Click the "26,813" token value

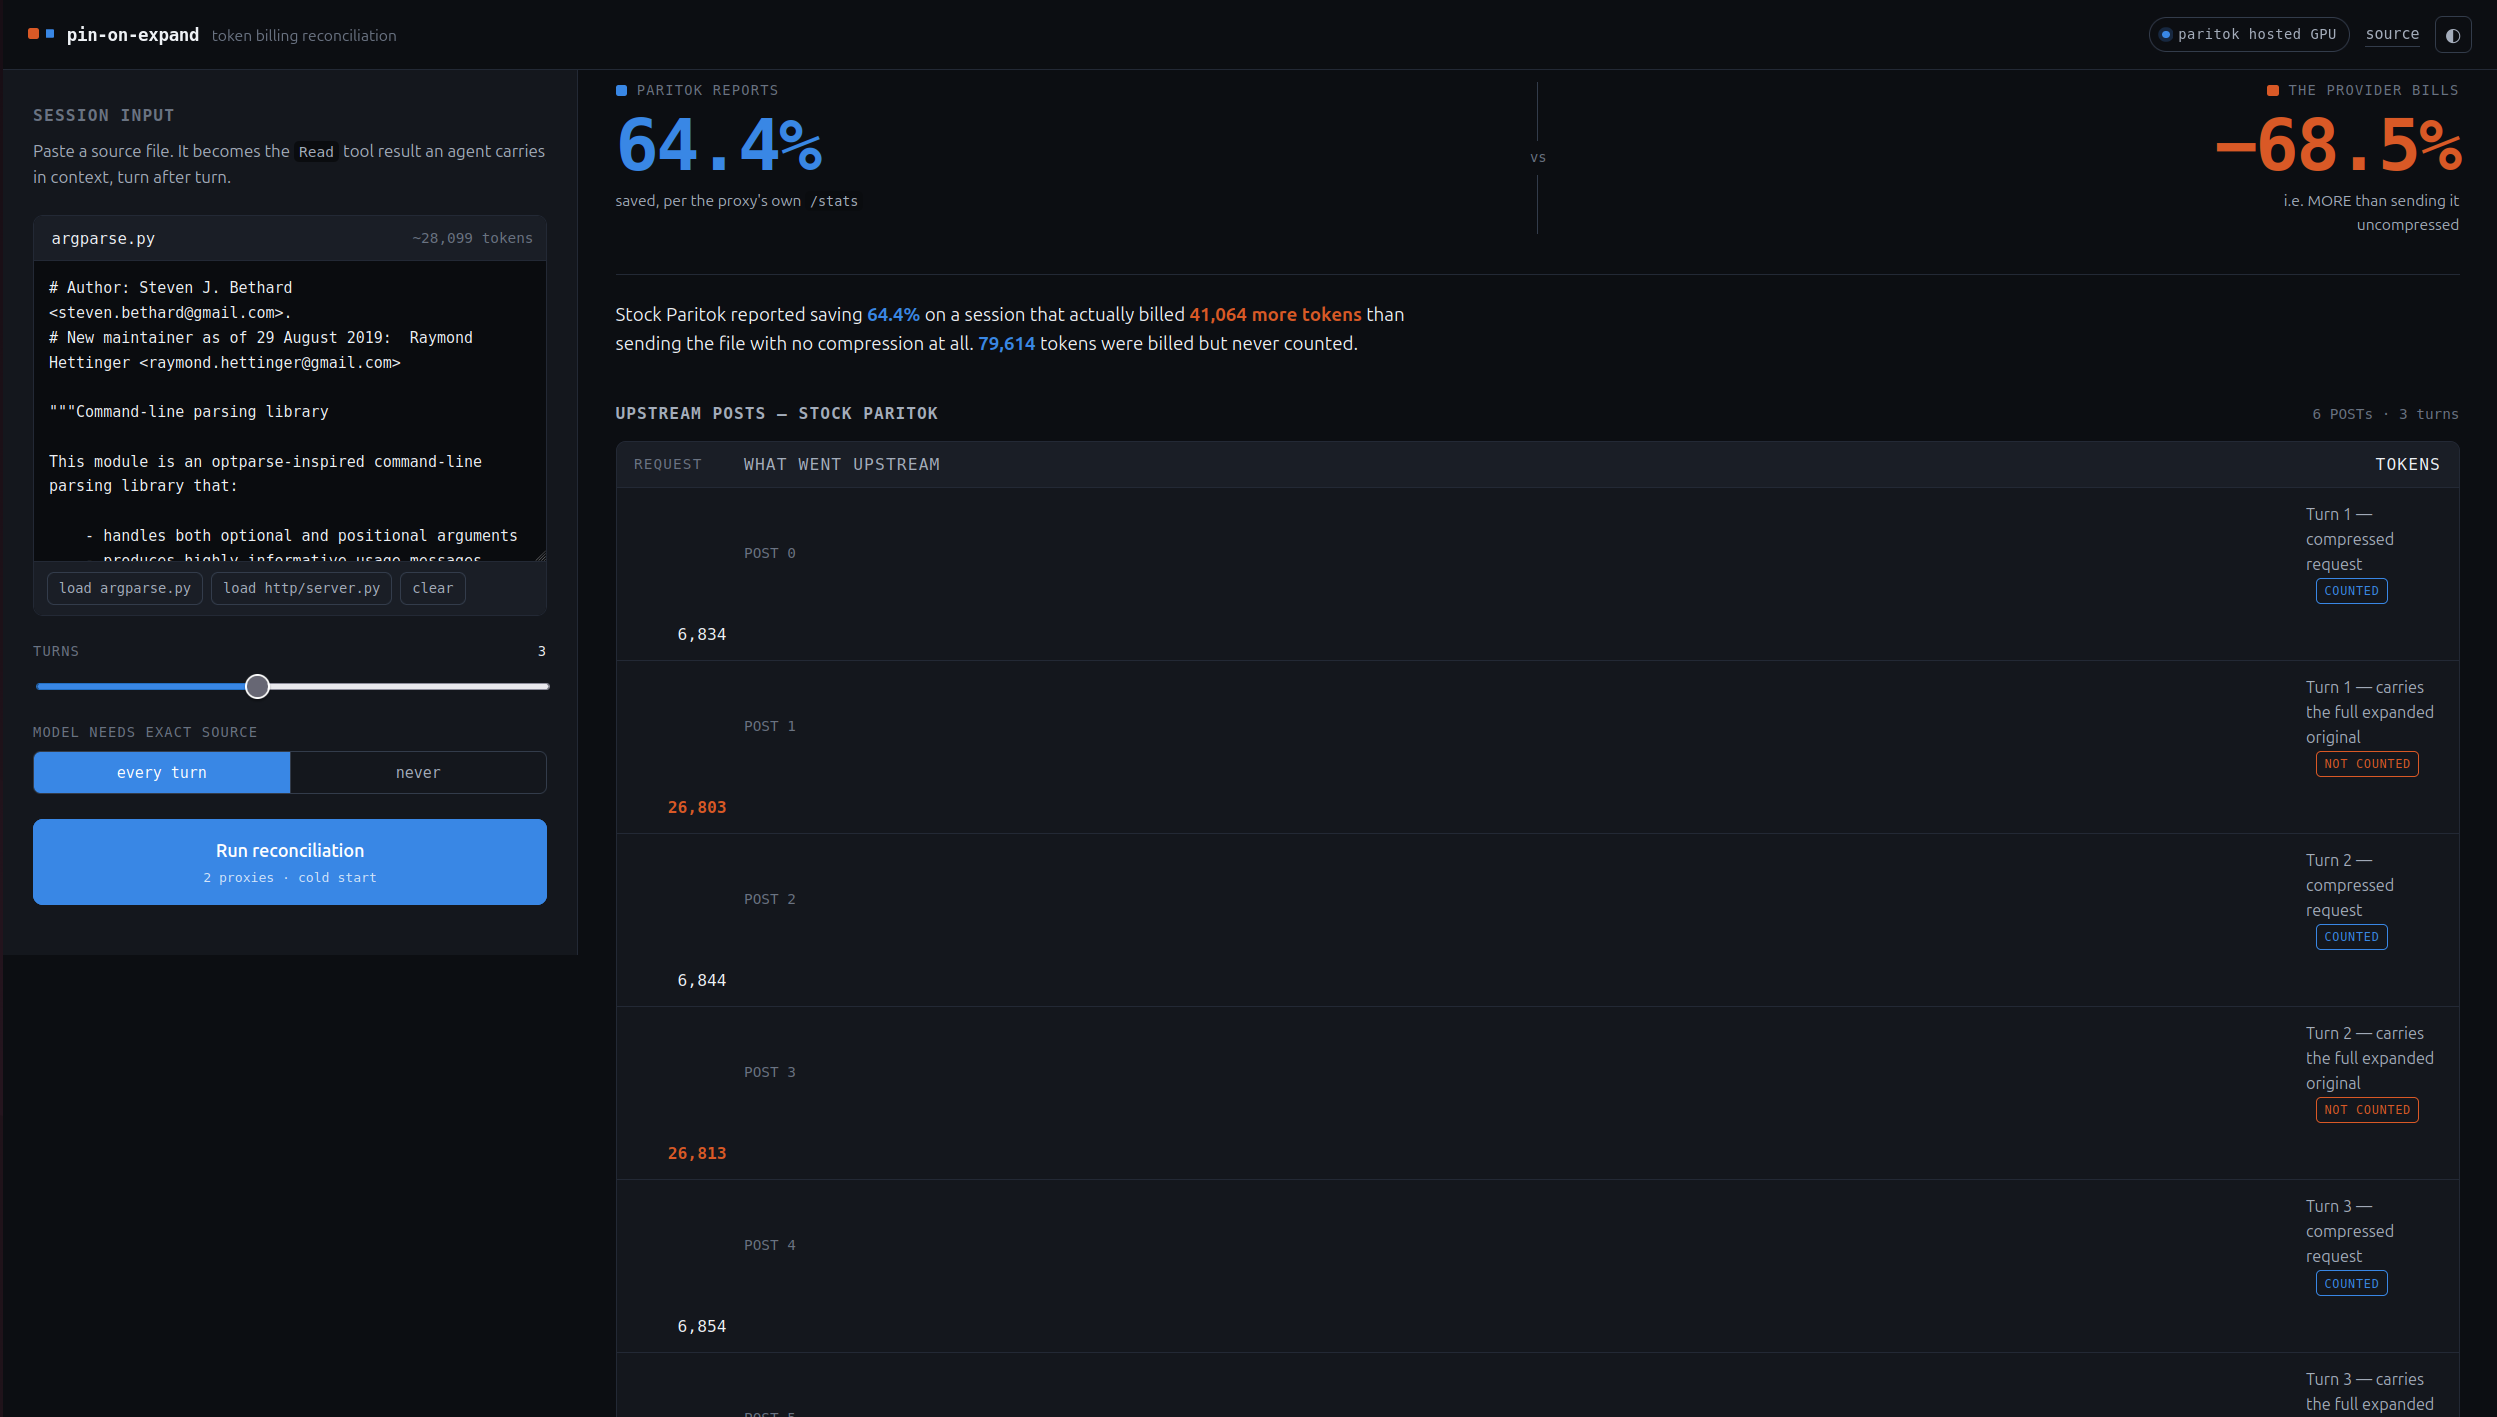(x=697, y=1154)
